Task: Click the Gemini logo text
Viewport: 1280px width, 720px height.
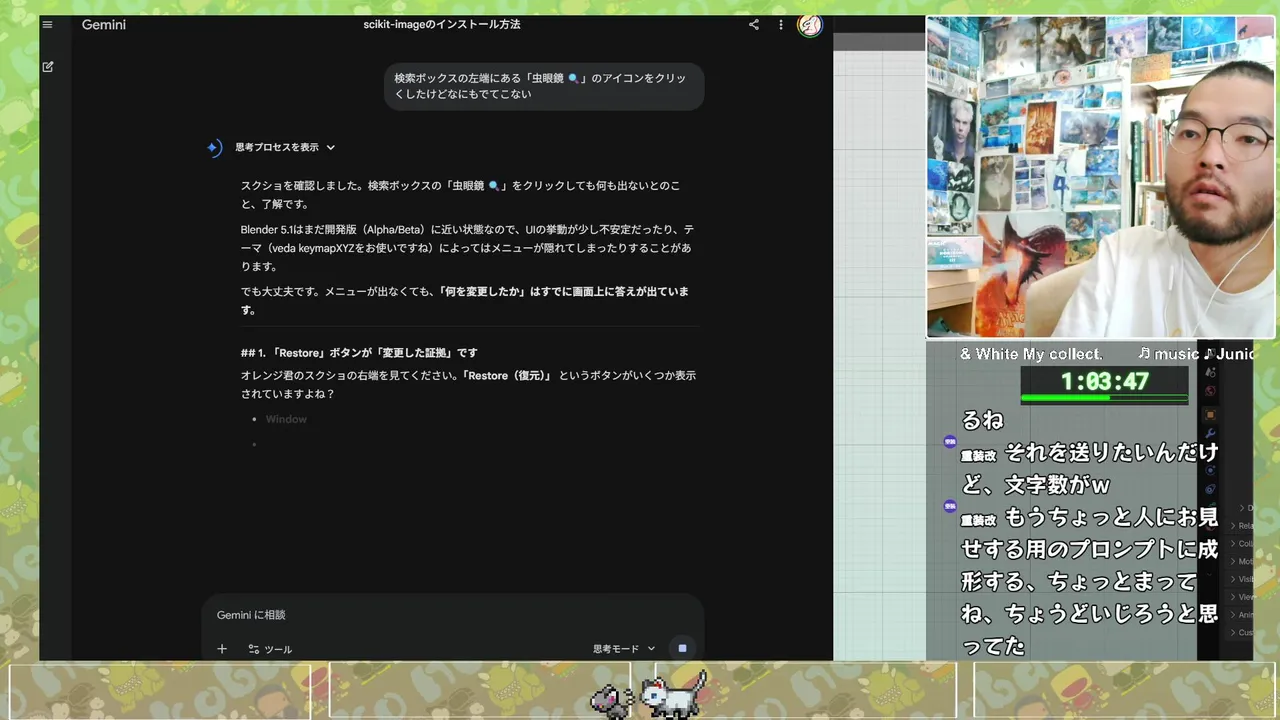Action: (104, 25)
